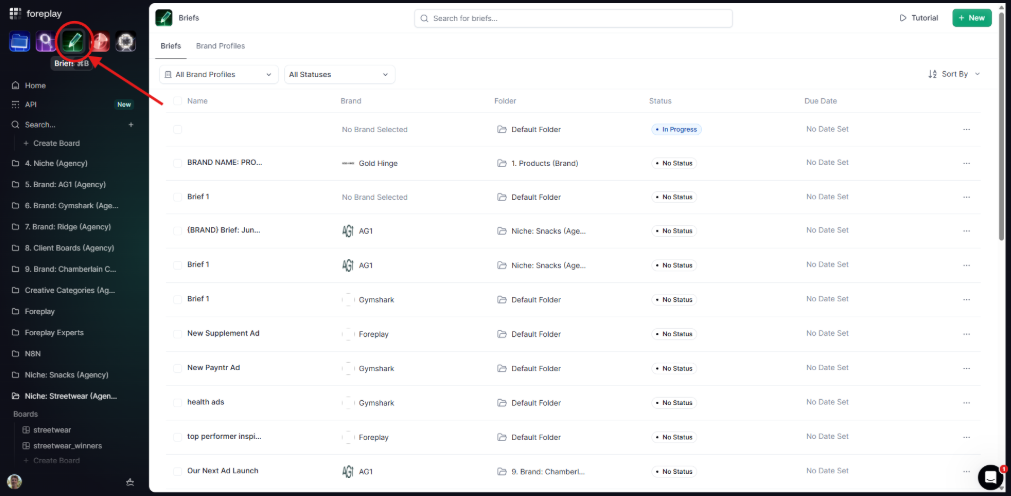Screen dimensions: 1011x496
Task: Open the In Progress status dropdown
Action: (x=676, y=129)
